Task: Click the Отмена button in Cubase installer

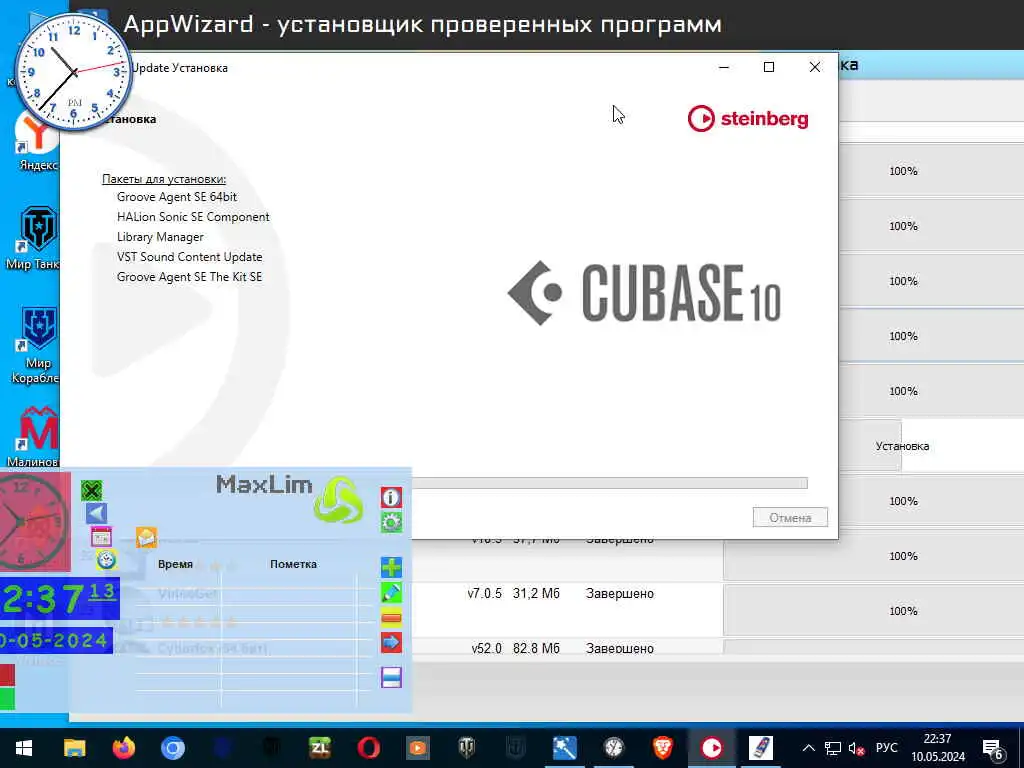Action: pos(790,517)
